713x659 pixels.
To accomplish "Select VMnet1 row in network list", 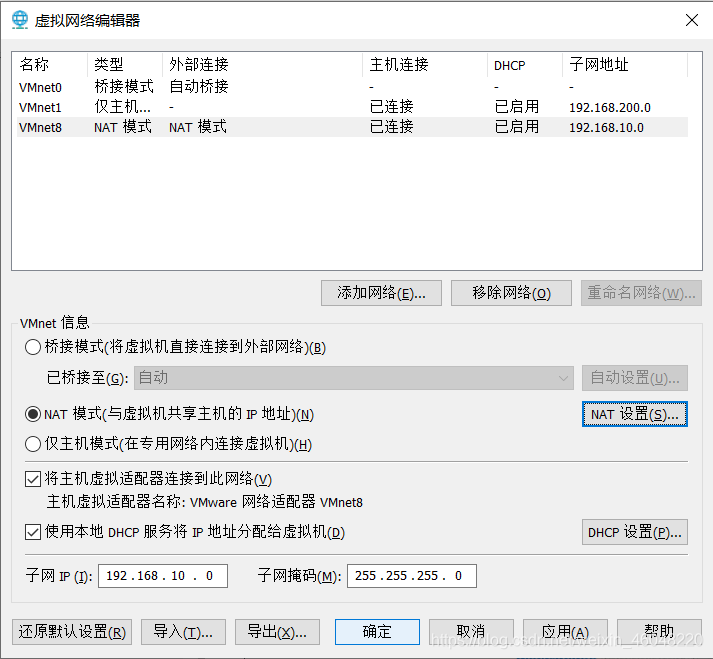I will 352,107.
